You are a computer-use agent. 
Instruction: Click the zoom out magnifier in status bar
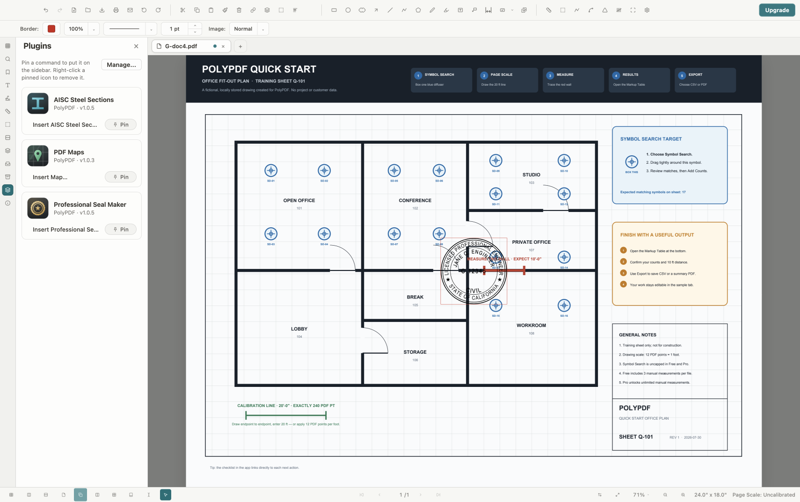tap(665, 495)
